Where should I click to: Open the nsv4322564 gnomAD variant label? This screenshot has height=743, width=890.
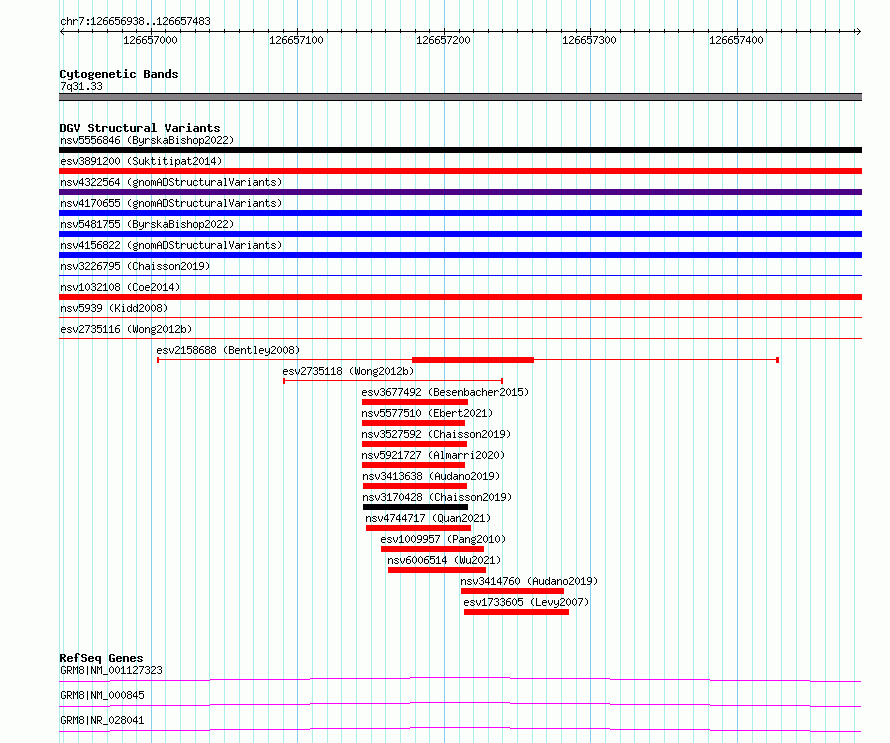click(171, 182)
